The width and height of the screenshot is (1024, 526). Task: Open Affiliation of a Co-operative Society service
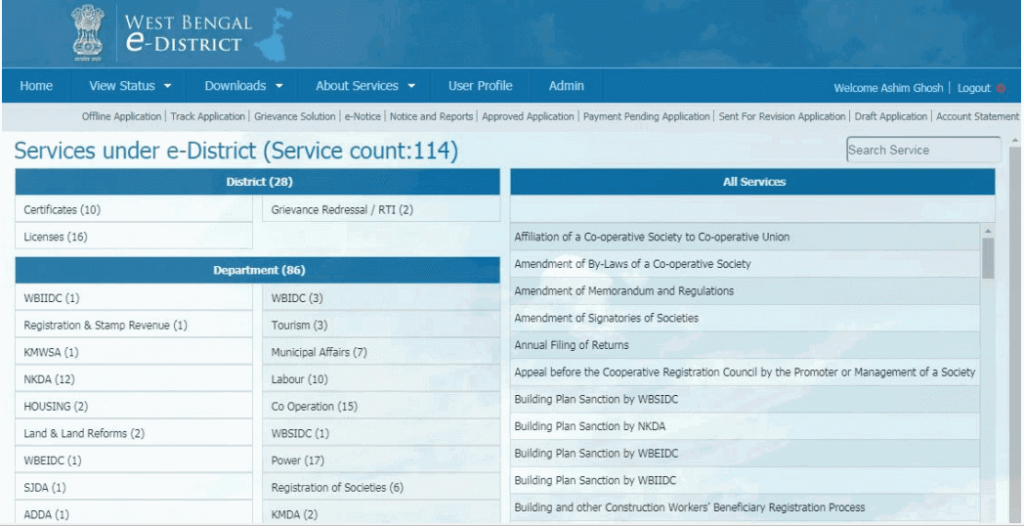click(x=745, y=237)
